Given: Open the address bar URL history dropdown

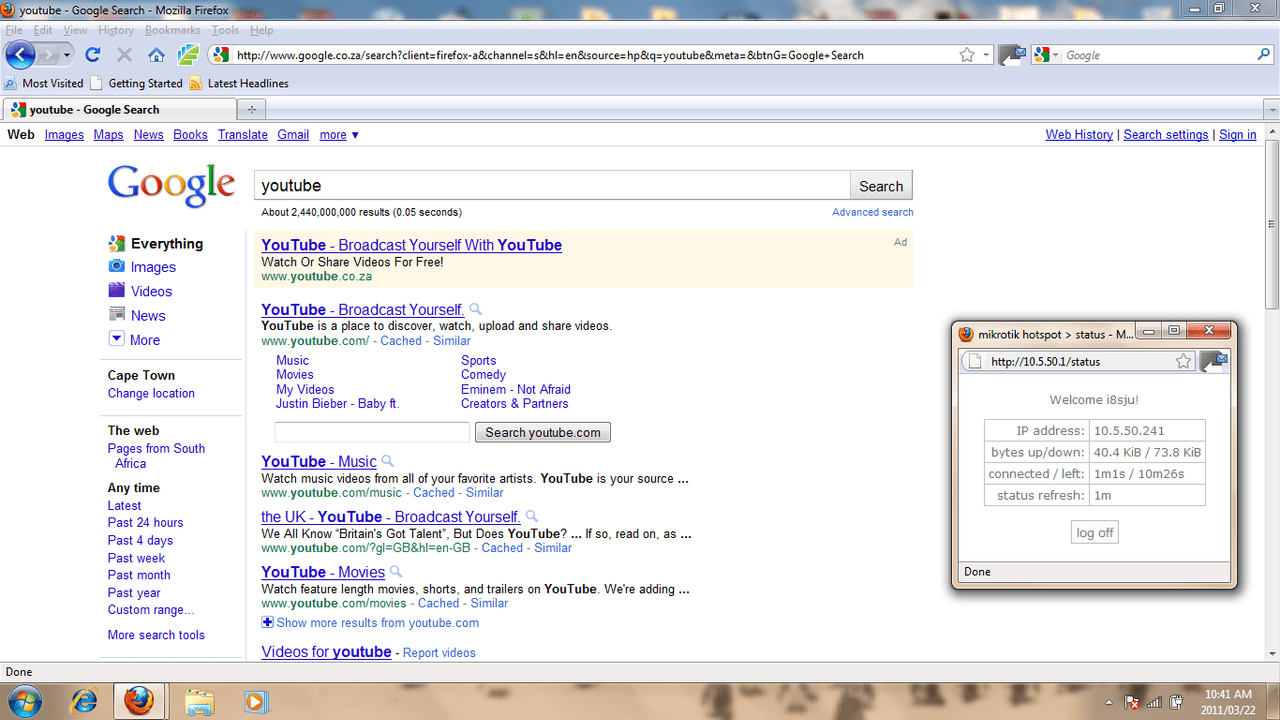Looking at the screenshot, I should (x=986, y=55).
